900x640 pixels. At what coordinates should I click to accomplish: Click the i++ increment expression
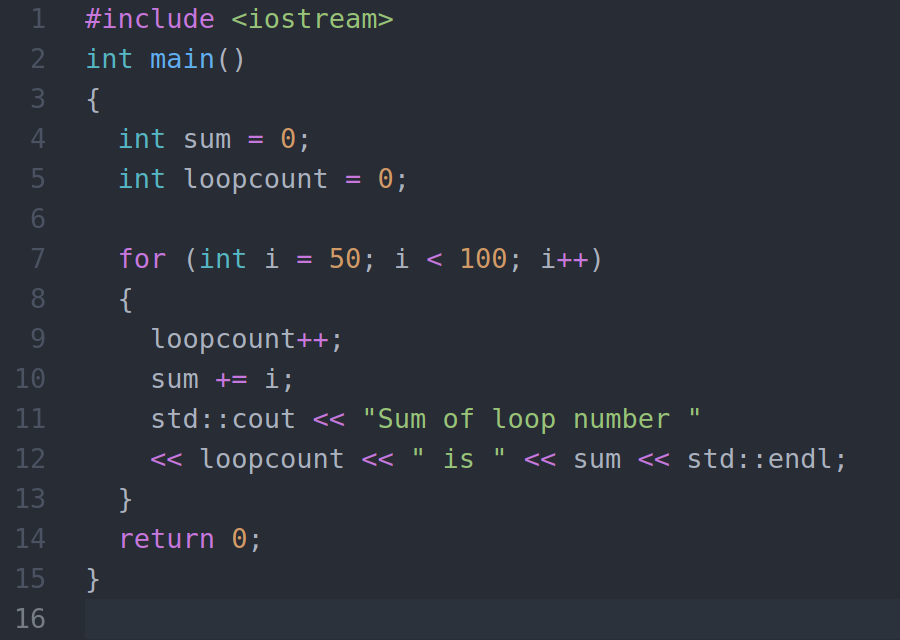pyautogui.click(x=565, y=258)
